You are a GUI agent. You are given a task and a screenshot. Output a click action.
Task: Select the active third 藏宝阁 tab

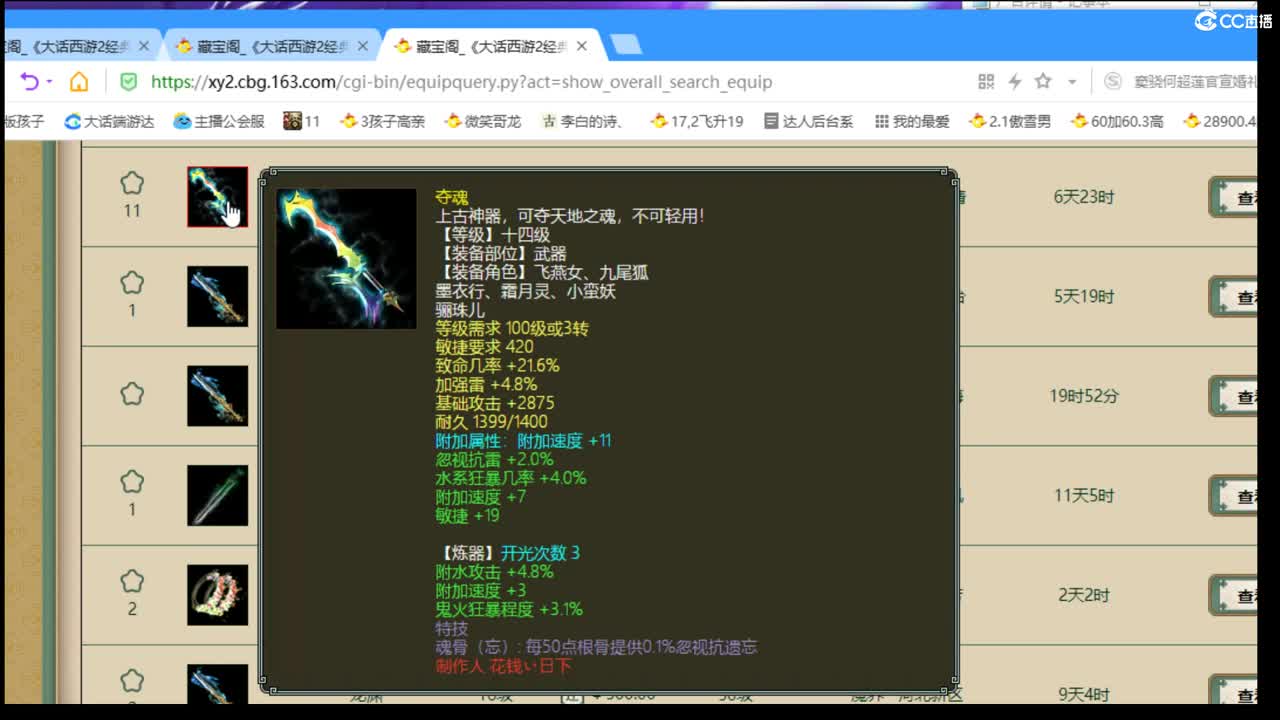[x=490, y=46]
